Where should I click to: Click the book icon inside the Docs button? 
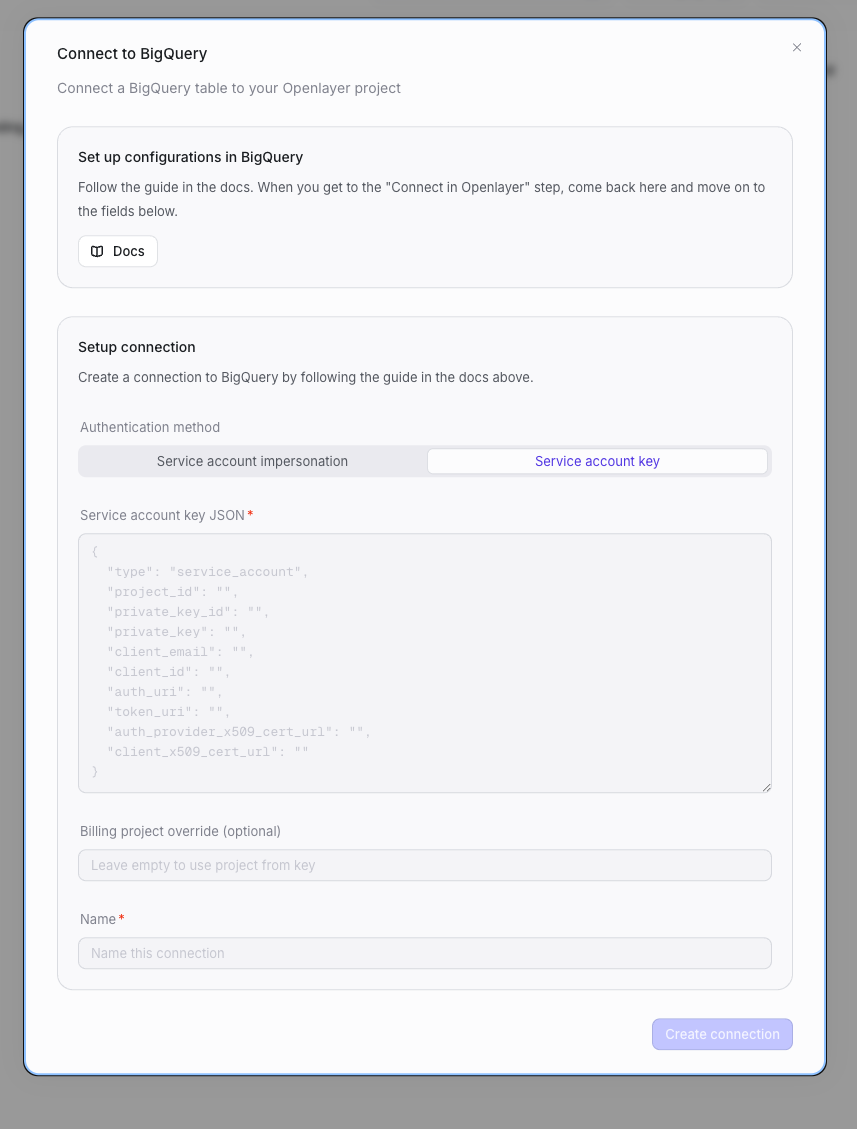pyautogui.click(x=96, y=251)
